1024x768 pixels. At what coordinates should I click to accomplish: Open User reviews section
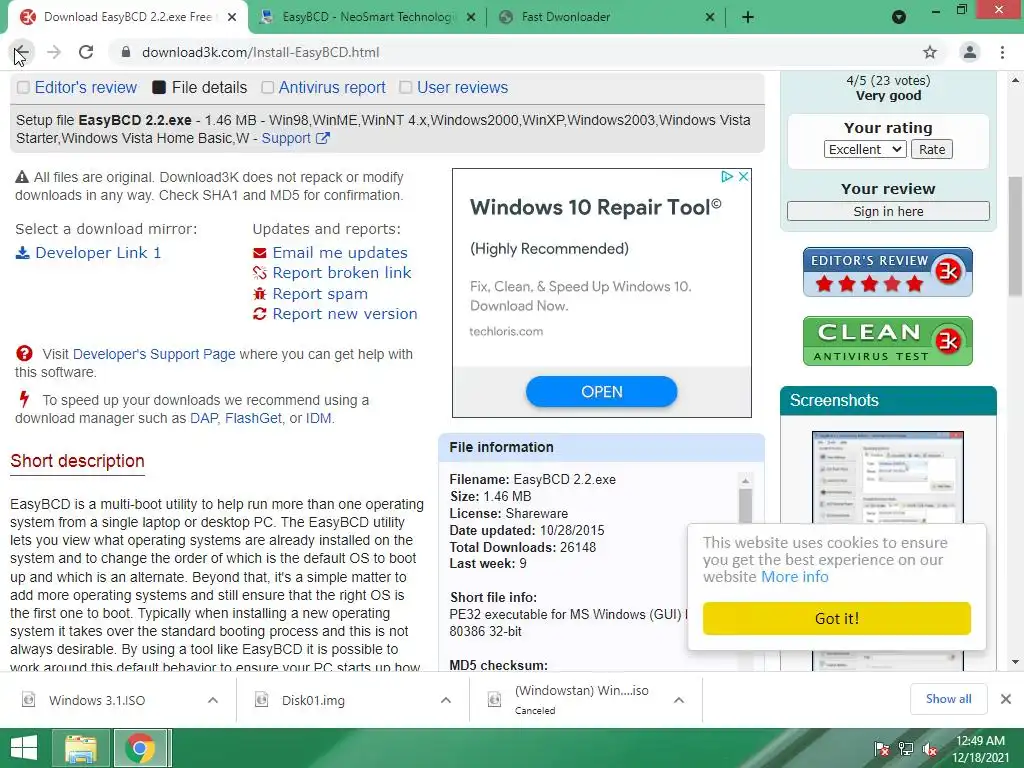point(462,88)
